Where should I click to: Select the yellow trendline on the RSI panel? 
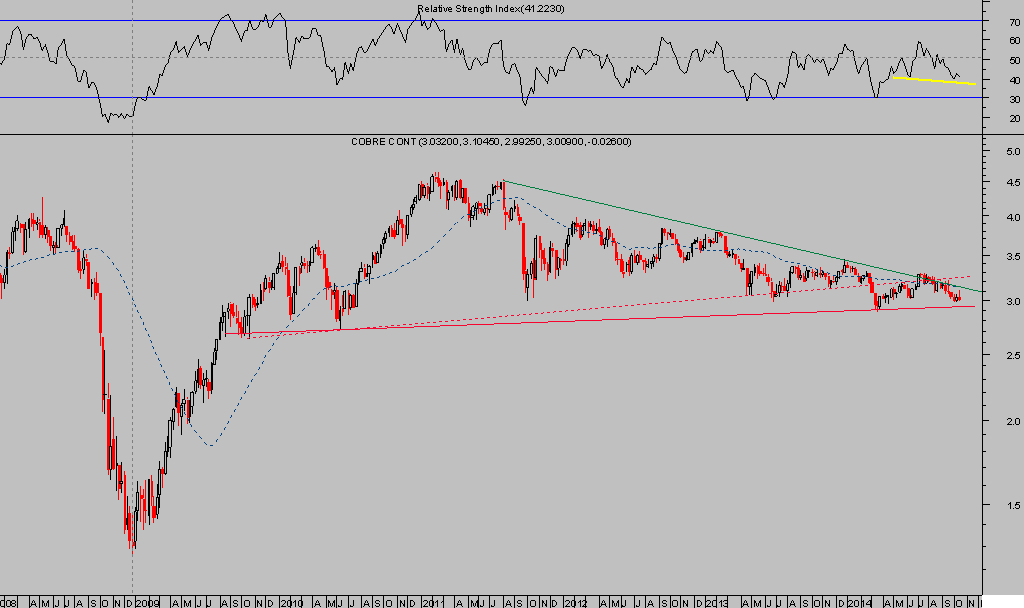[x=935, y=80]
